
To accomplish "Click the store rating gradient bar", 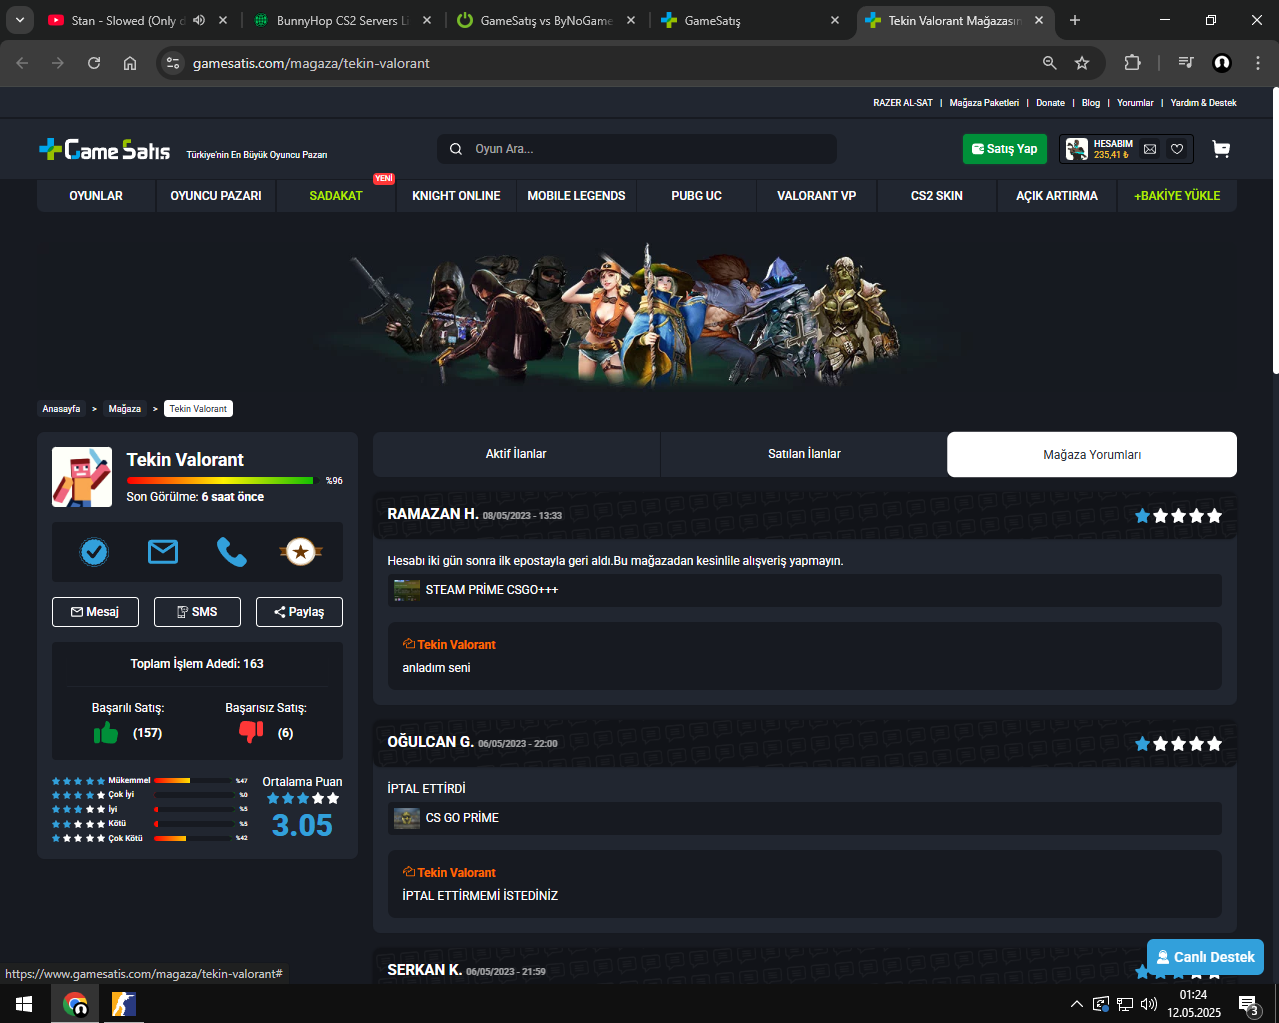I will (x=220, y=481).
